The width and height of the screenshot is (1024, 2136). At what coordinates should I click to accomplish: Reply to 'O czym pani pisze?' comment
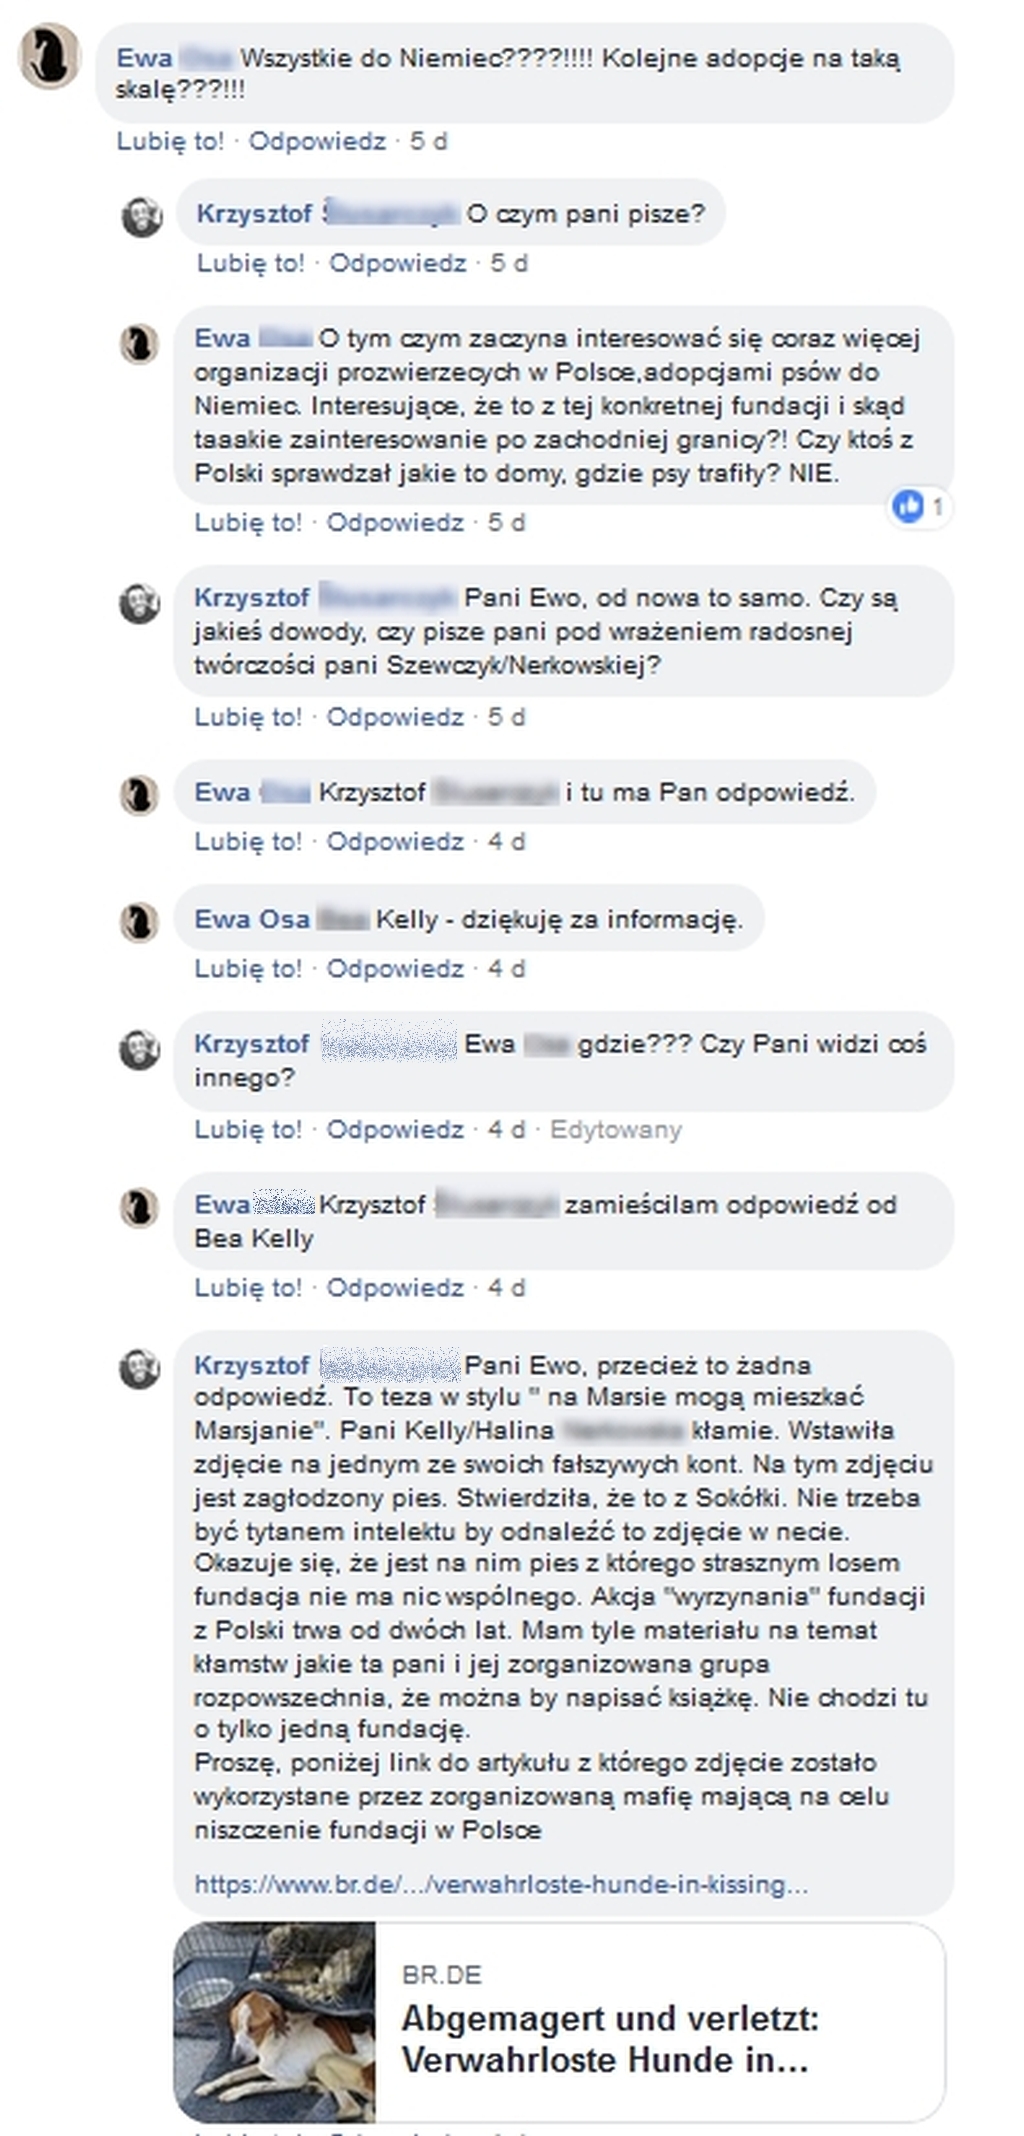pyautogui.click(x=398, y=263)
